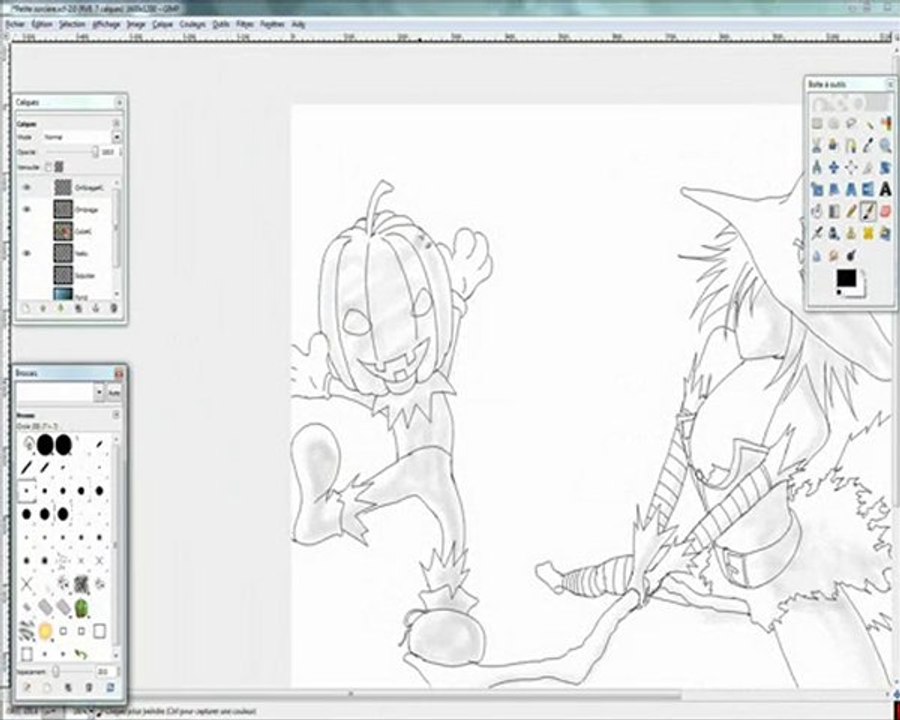Select the Crop tool
The width and height of the screenshot is (900, 720).
868,167
